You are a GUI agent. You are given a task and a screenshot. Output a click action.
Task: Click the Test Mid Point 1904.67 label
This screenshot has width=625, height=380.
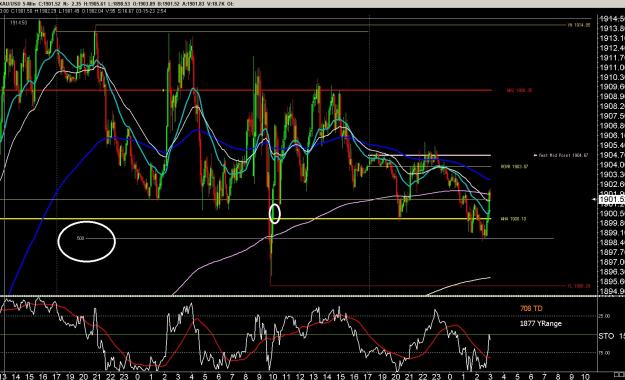pos(563,155)
